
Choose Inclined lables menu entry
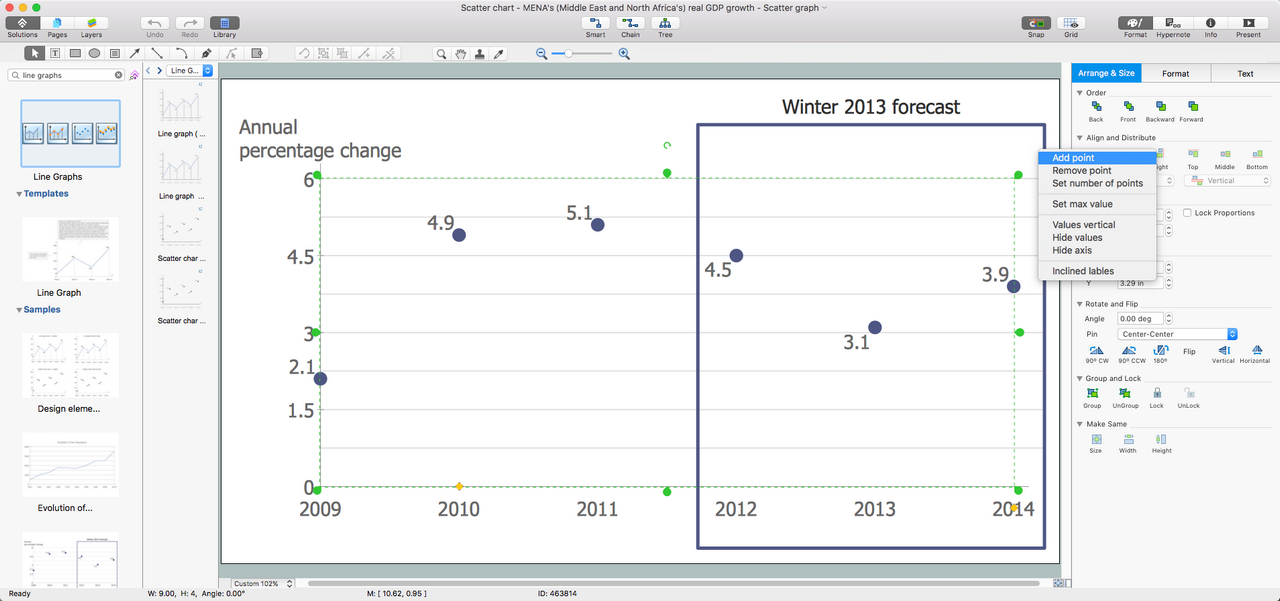point(1097,271)
